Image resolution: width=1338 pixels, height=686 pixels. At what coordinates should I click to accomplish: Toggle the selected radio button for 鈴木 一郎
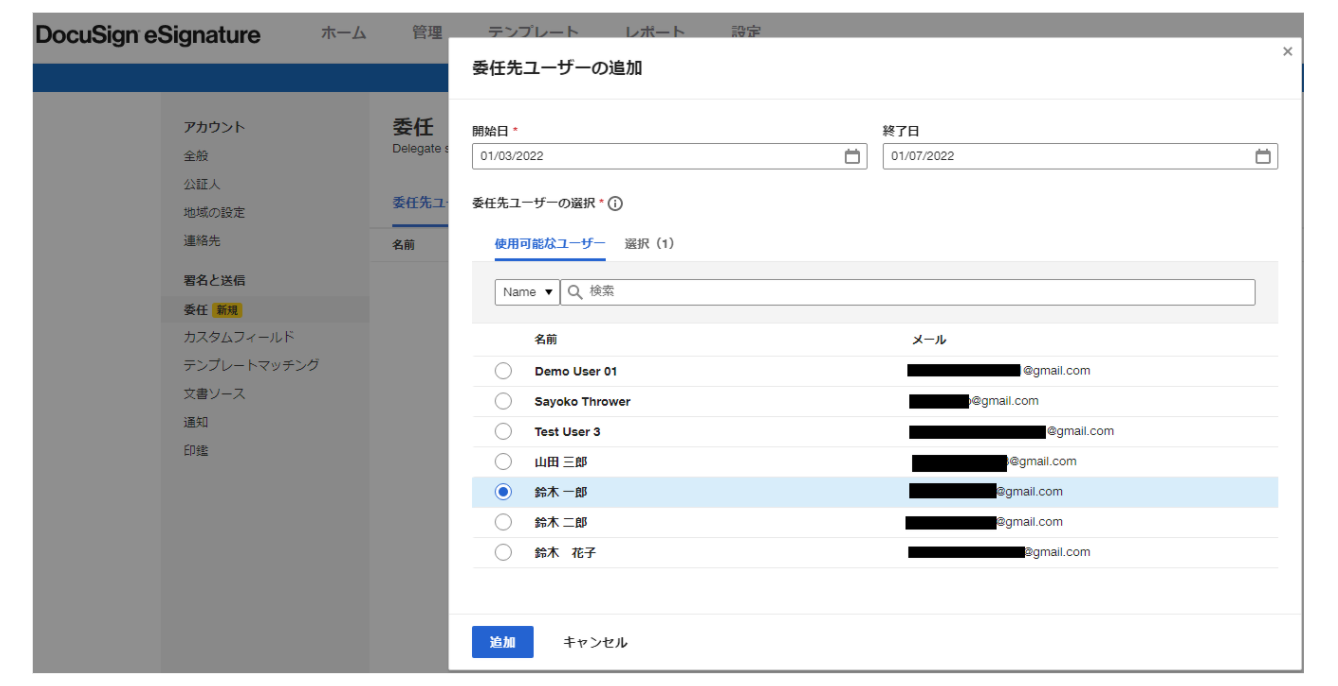pyautogui.click(x=503, y=491)
